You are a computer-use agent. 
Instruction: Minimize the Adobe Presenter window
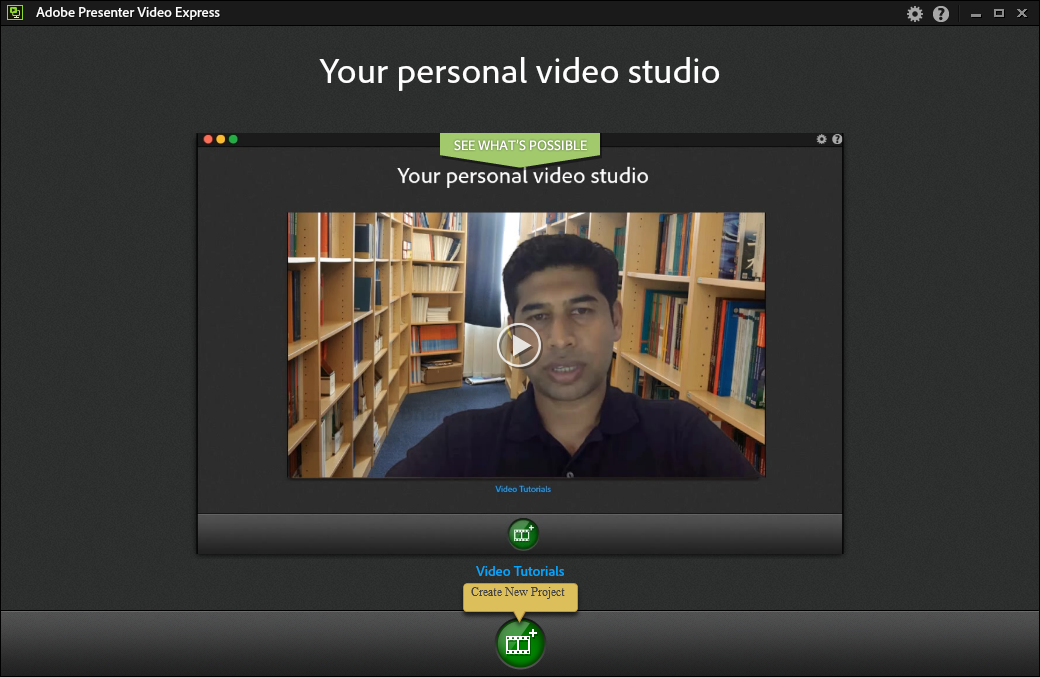coord(976,14)
